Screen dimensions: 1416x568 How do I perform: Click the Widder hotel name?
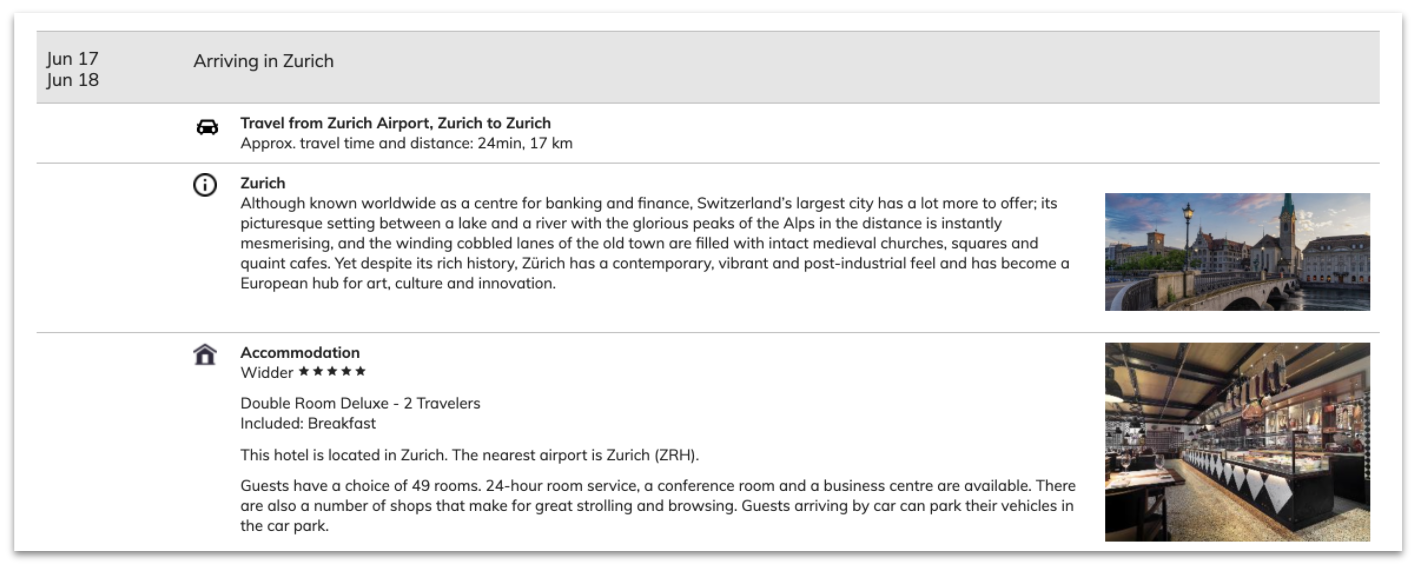tap(267, 372)
